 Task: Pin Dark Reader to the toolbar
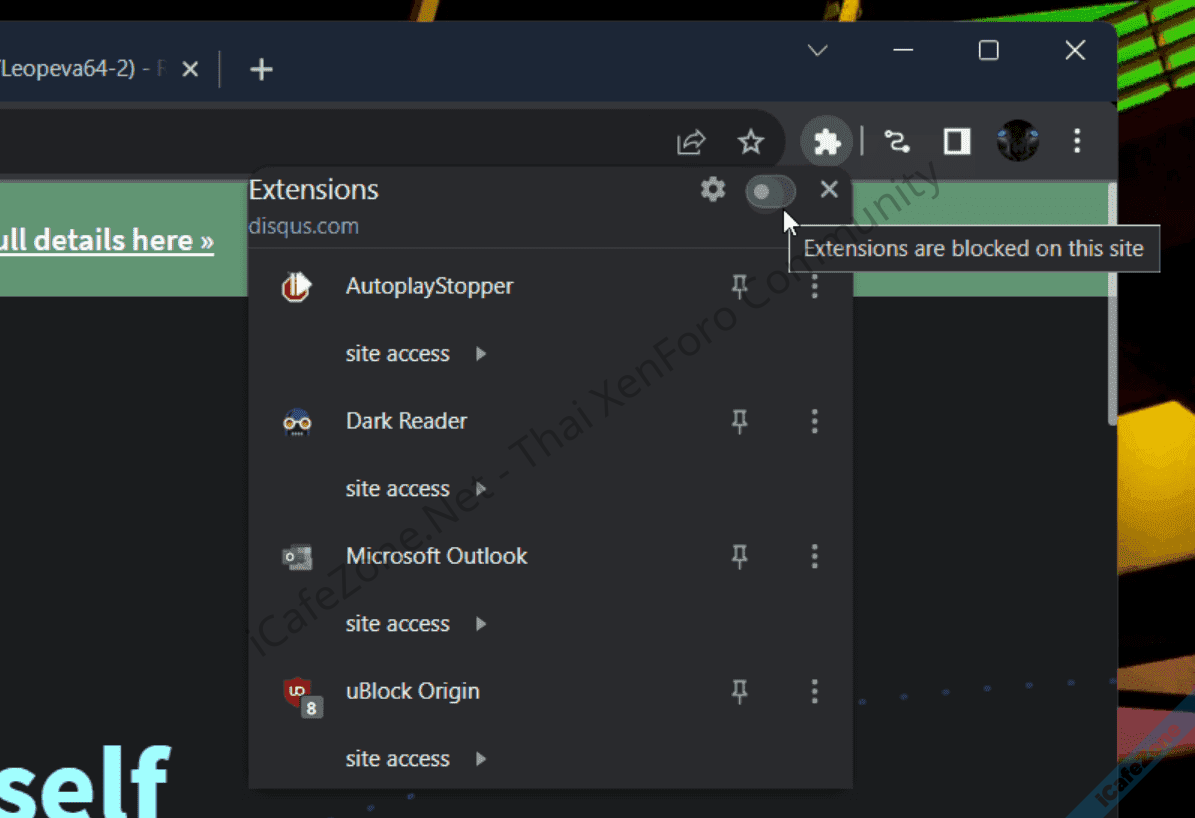[740, 422]
